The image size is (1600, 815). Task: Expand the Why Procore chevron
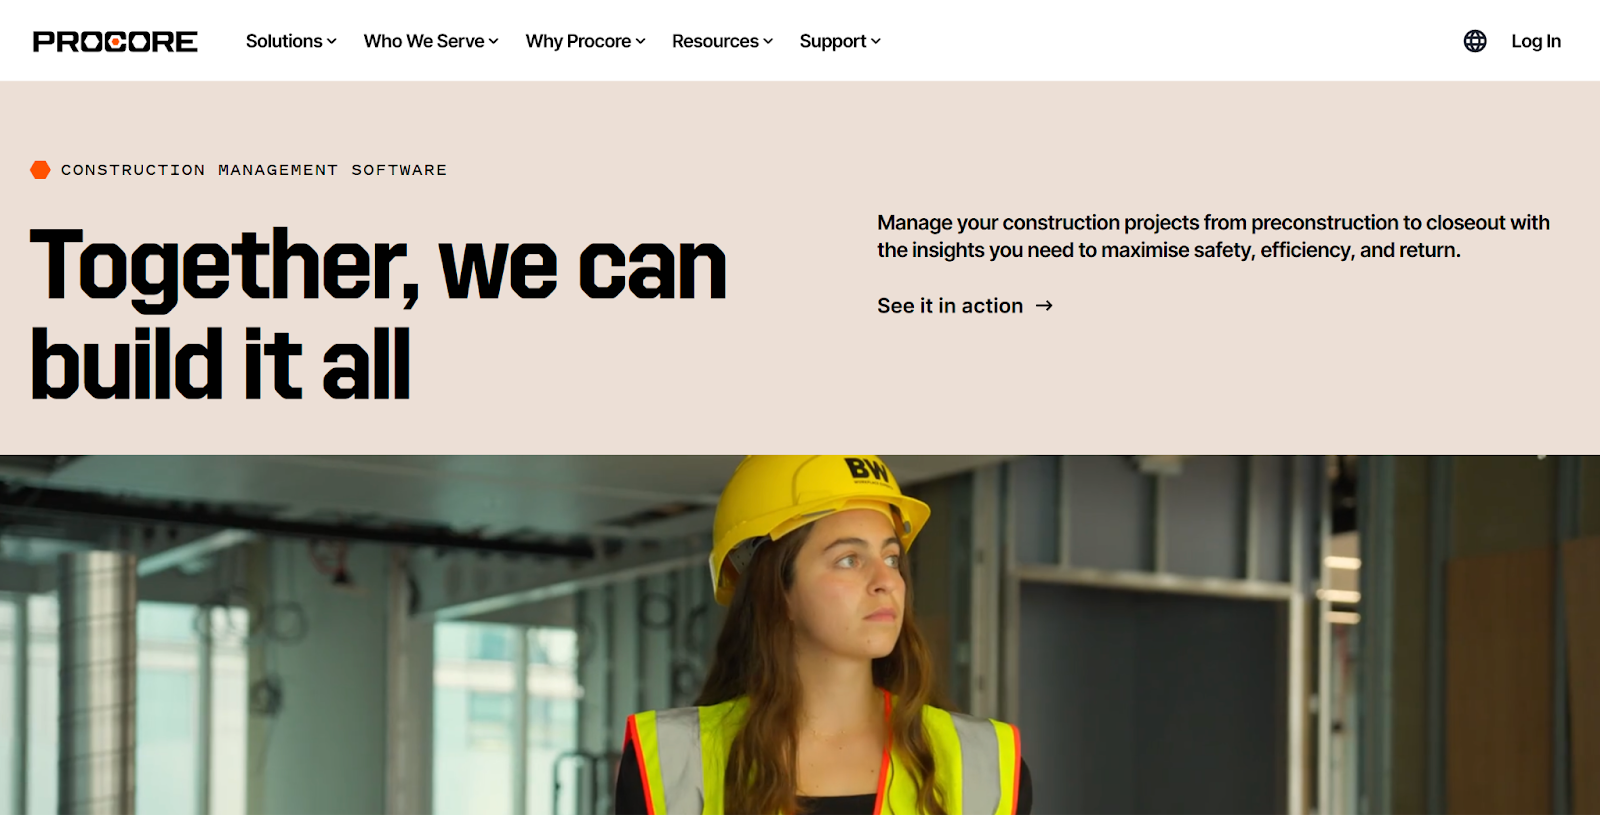pos(640,42)
